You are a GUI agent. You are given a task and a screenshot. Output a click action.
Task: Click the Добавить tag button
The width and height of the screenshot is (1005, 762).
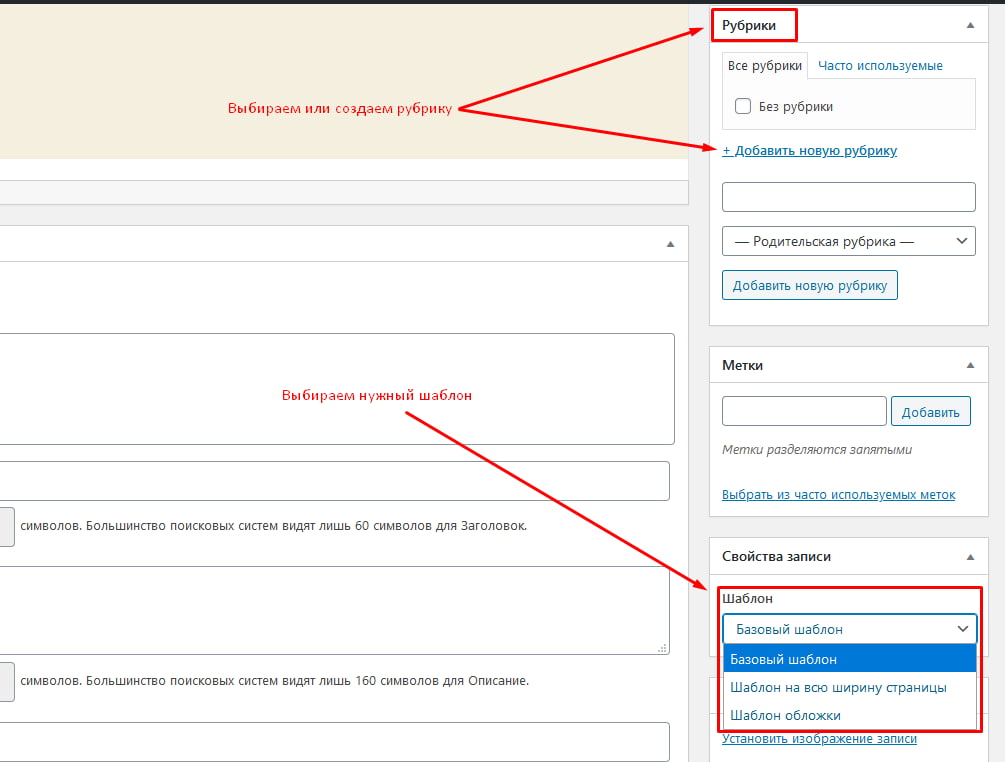[x=931, y=412]
